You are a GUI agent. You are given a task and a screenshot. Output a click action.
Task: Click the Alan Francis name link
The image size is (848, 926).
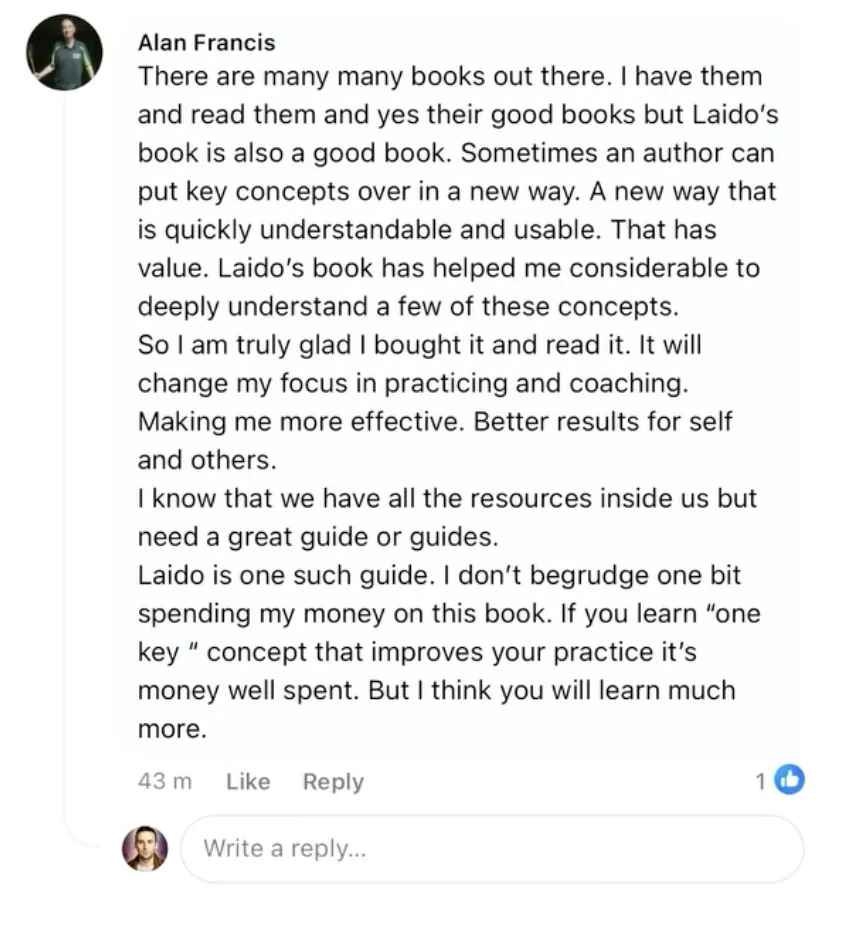coord(207,43)
